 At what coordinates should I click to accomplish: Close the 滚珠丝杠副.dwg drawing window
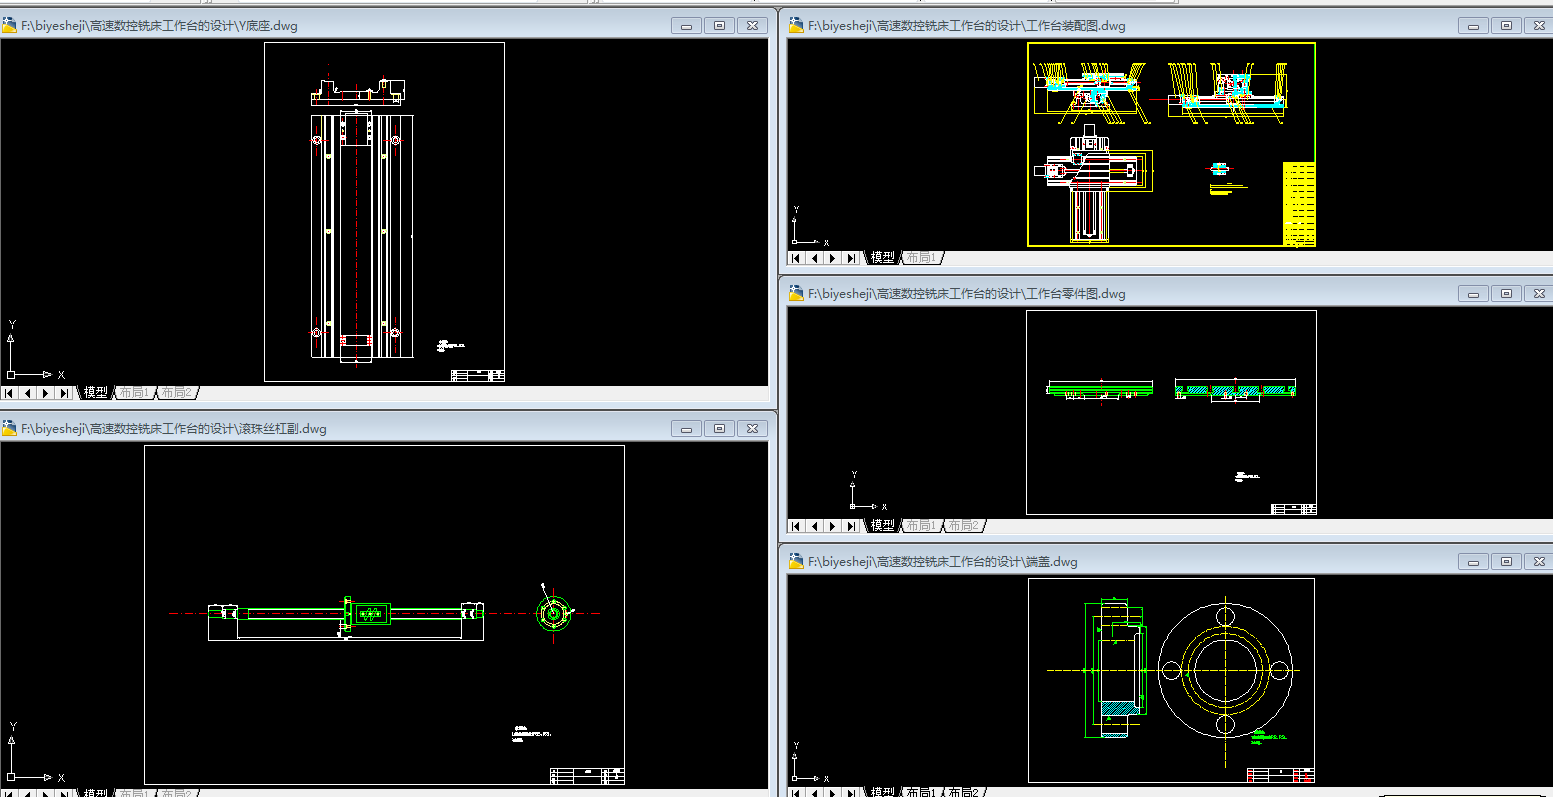point(754,429)
